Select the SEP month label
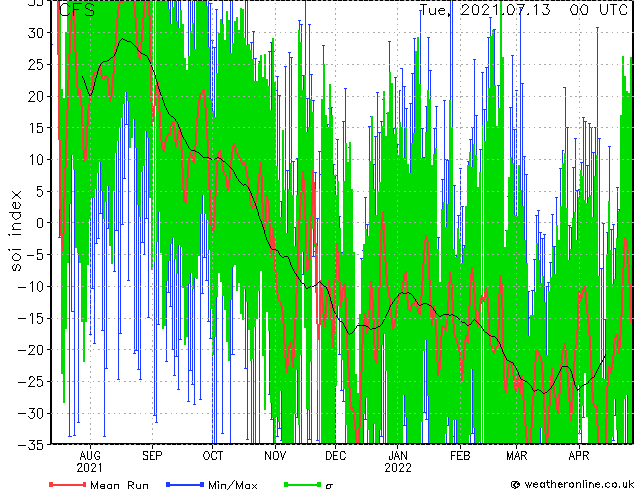The image size is (634, 490). [x=152, y=456]
